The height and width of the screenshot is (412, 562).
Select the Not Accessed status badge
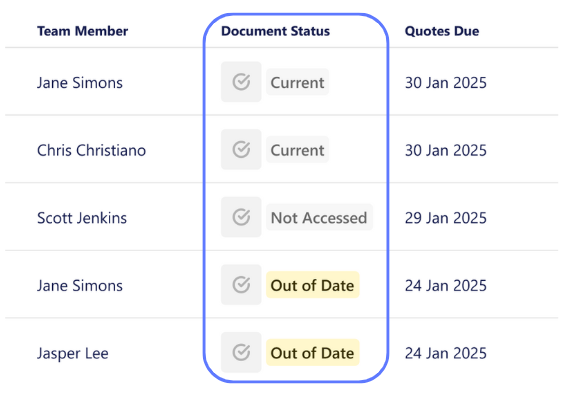[x=319, y=218]
